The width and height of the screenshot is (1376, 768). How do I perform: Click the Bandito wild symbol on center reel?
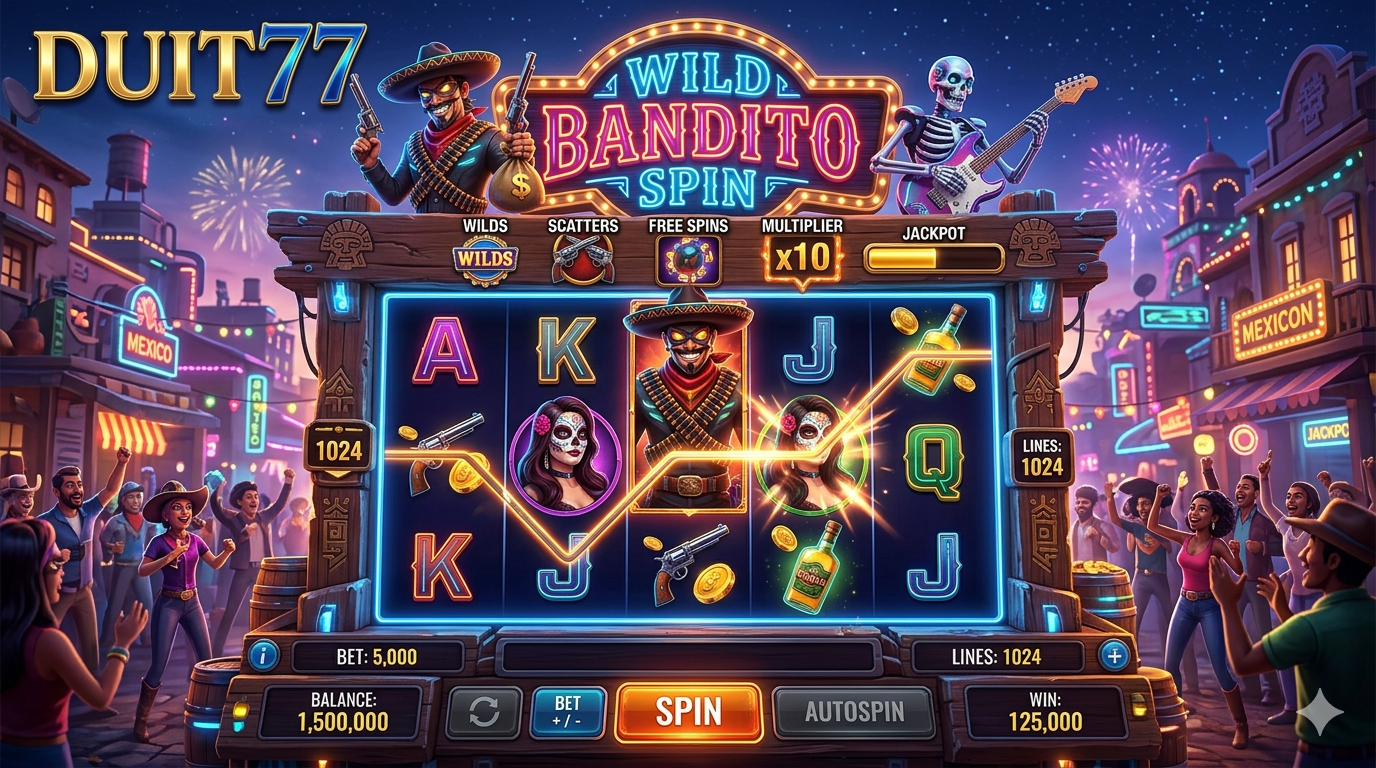(x=688, y=403)
